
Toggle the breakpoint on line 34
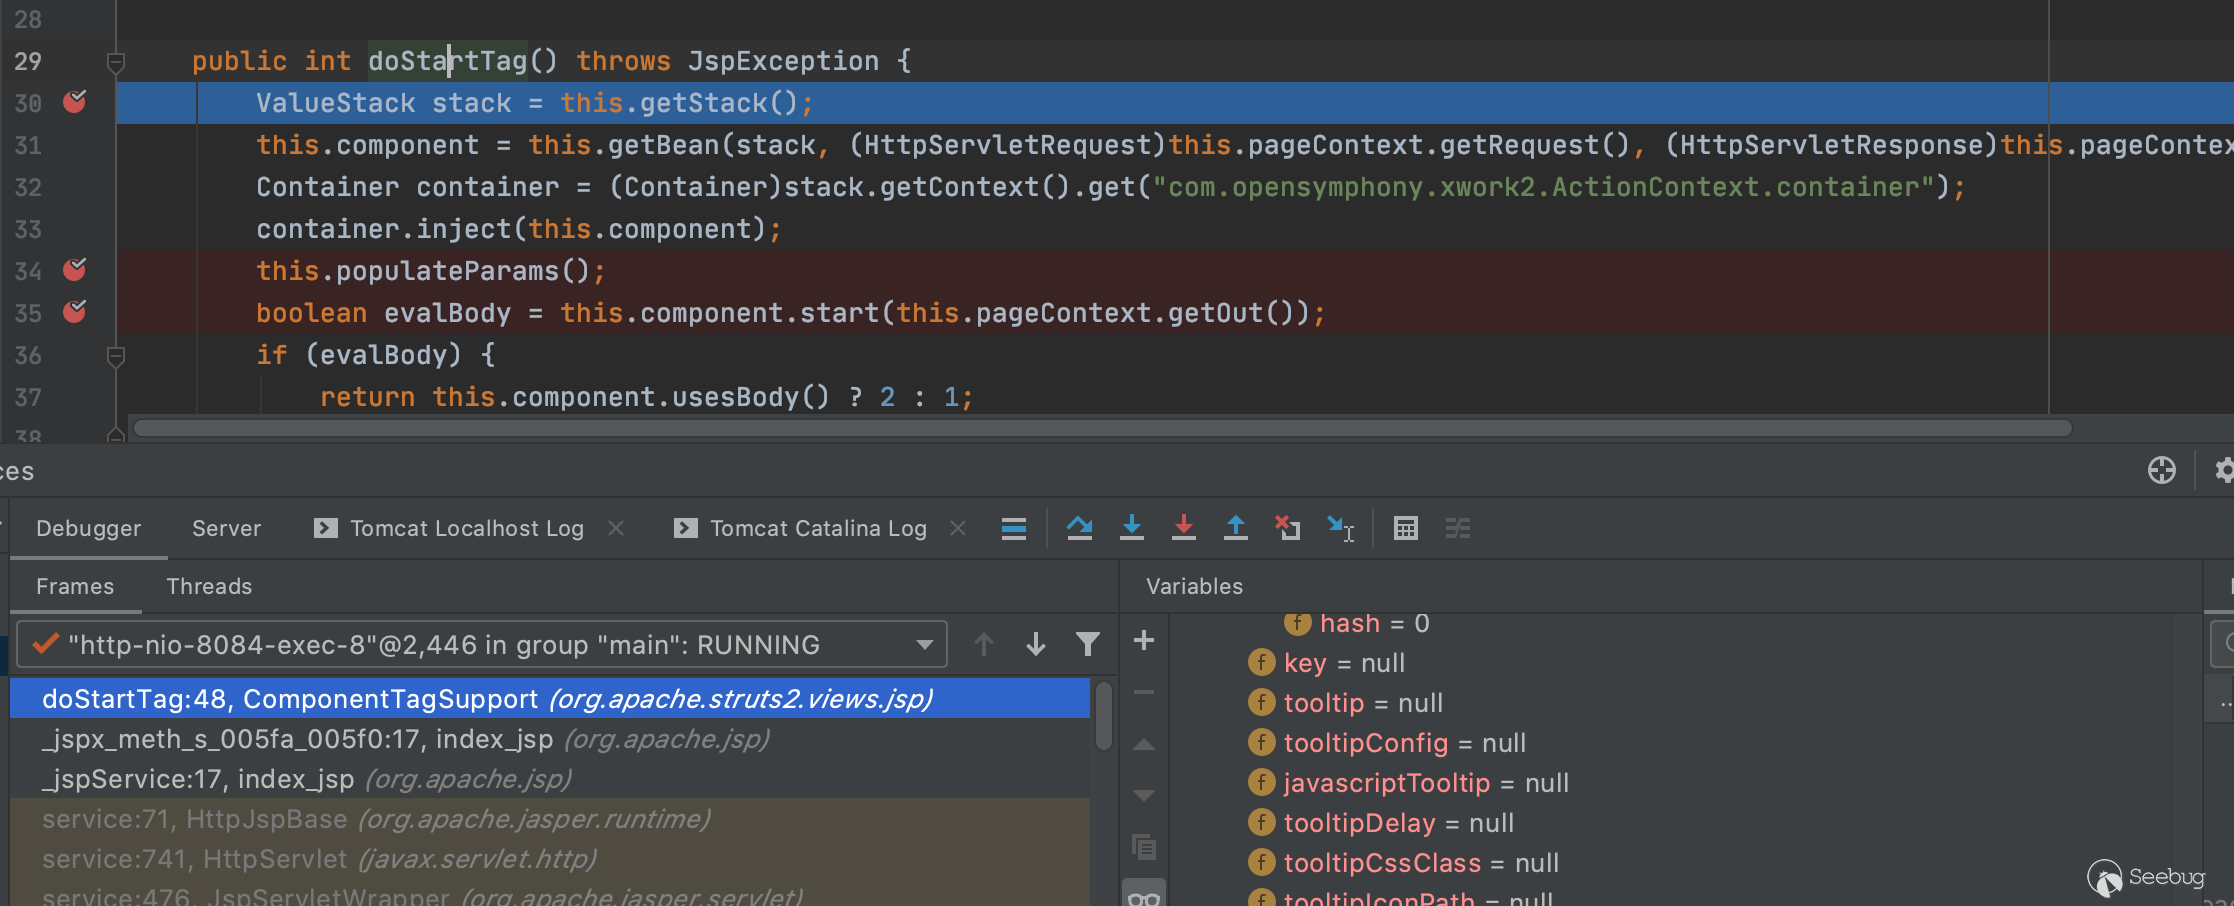point(75,270)
